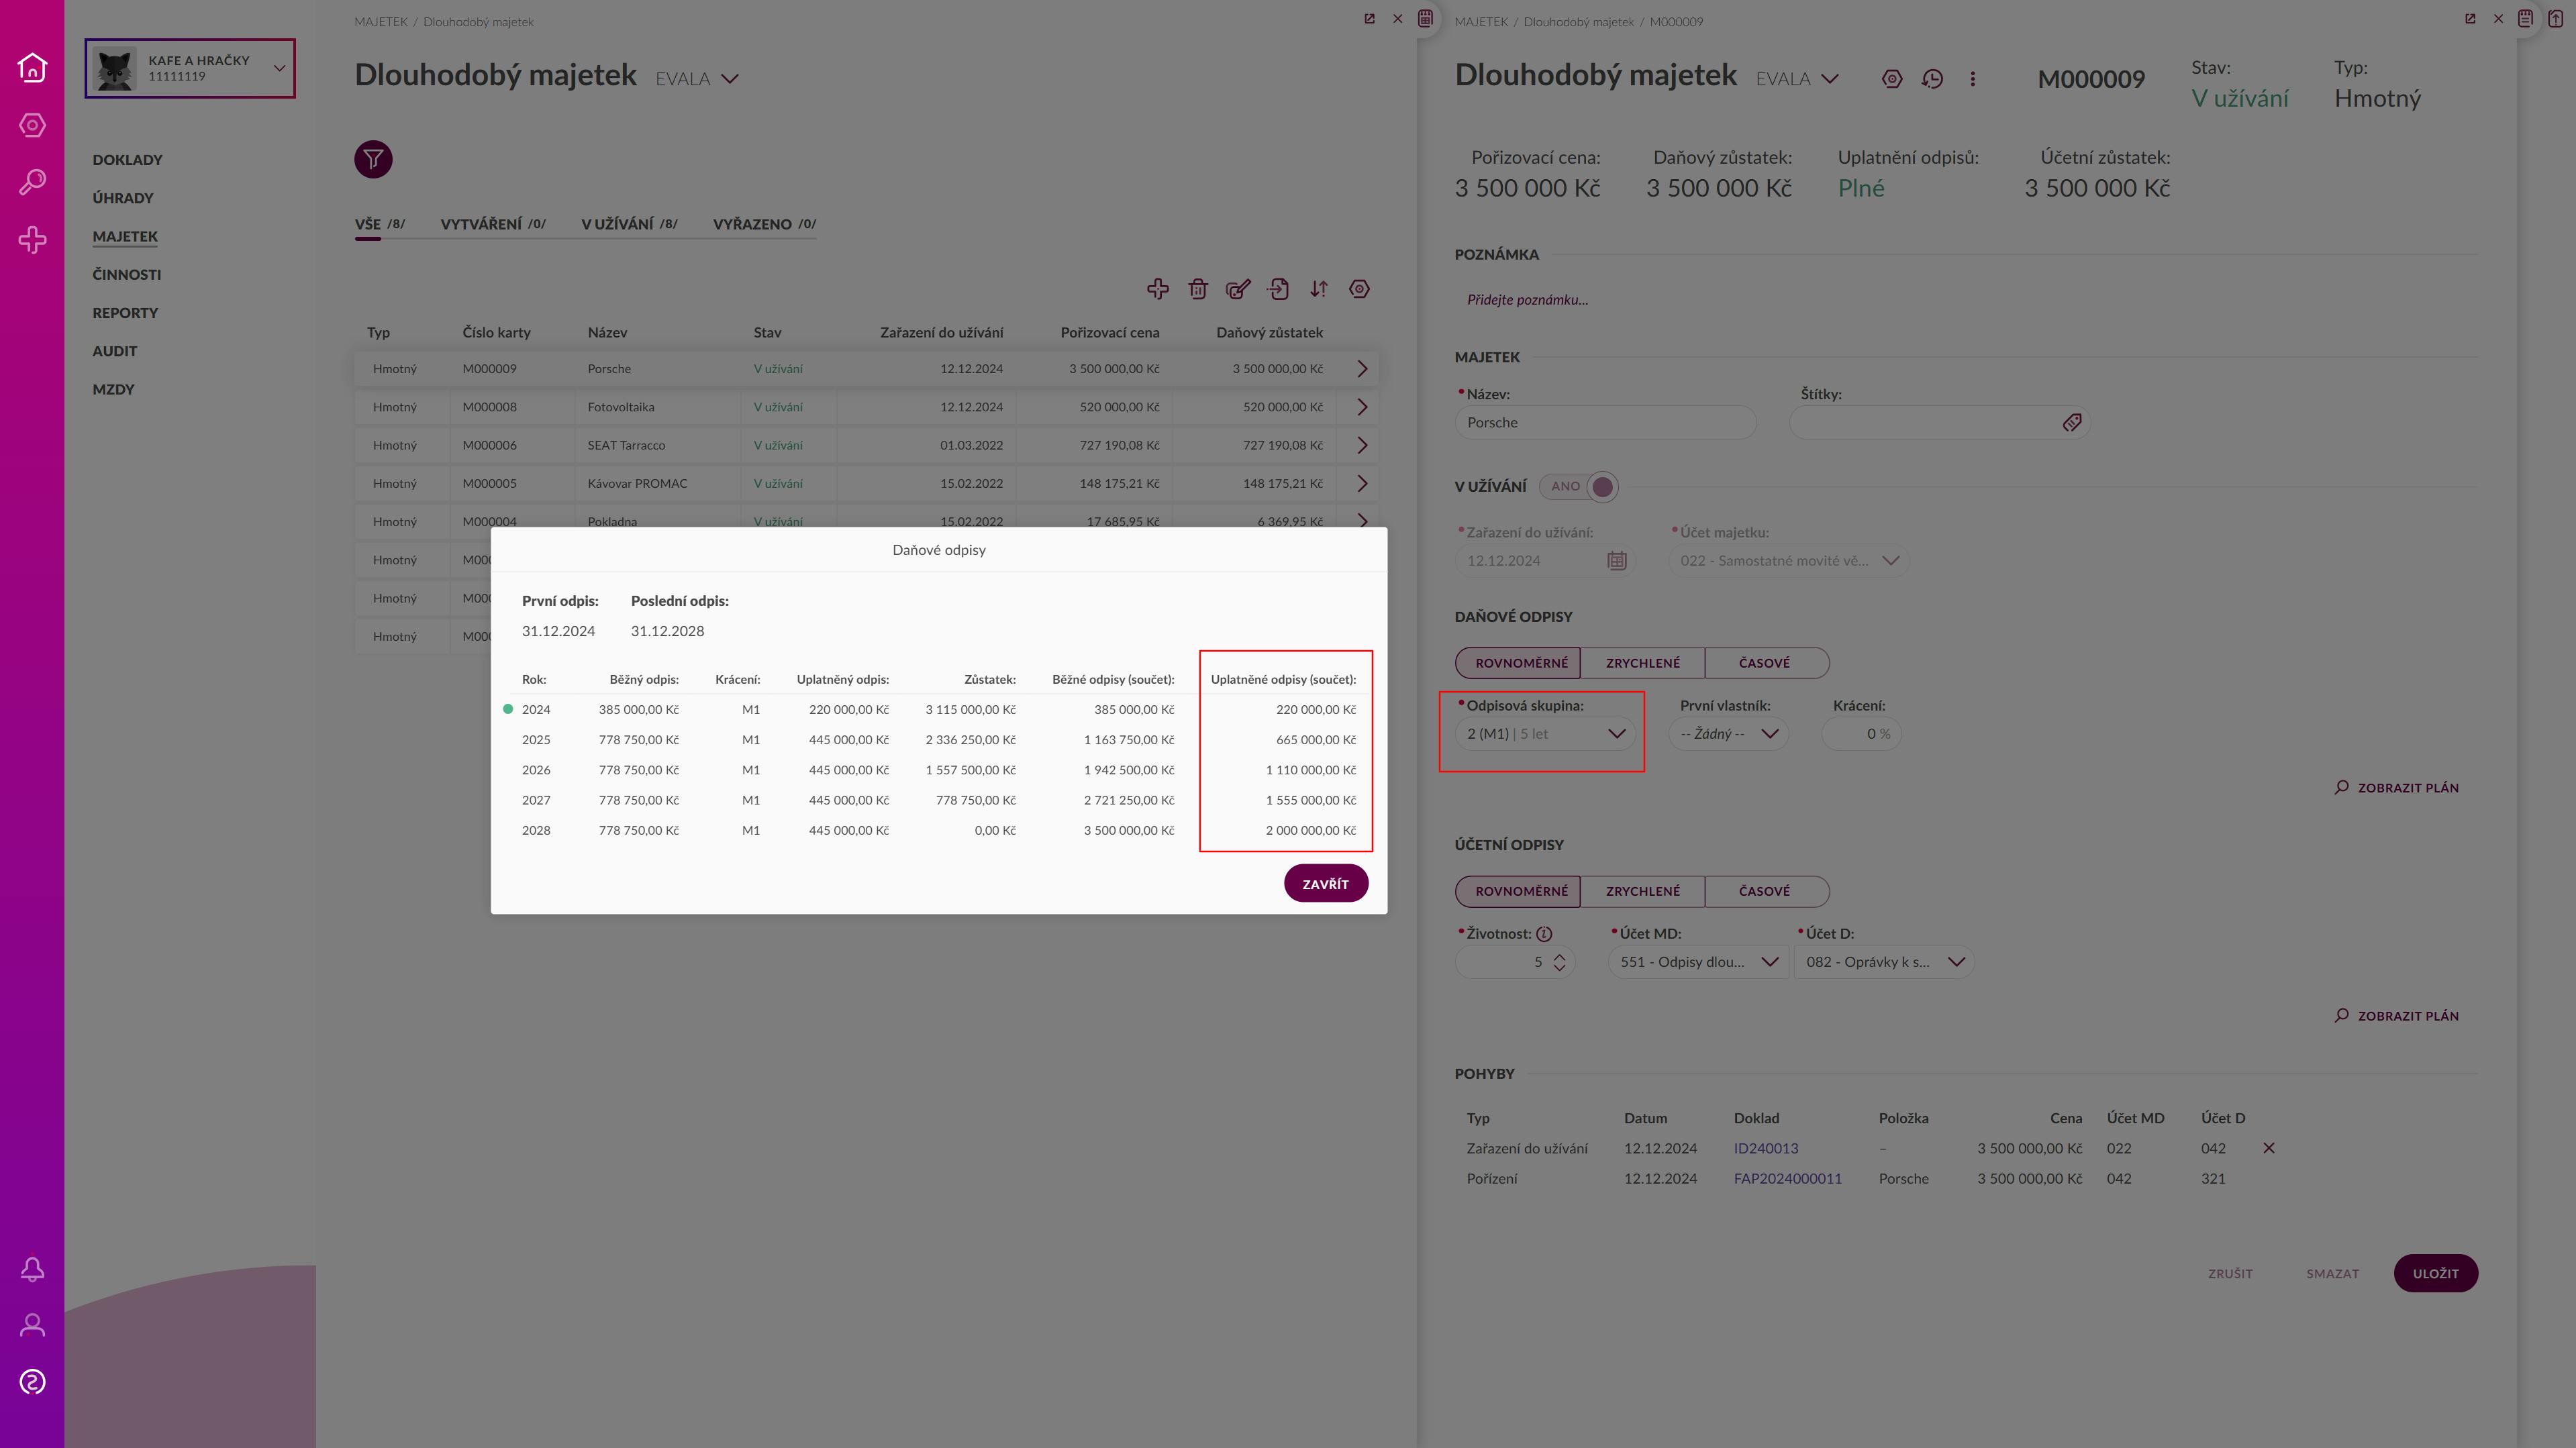Viewport: 2576px width, 1448px height.
Task: Select ČASOVÉ under Účetní odpisy
Action: [x=1764, y=891]
